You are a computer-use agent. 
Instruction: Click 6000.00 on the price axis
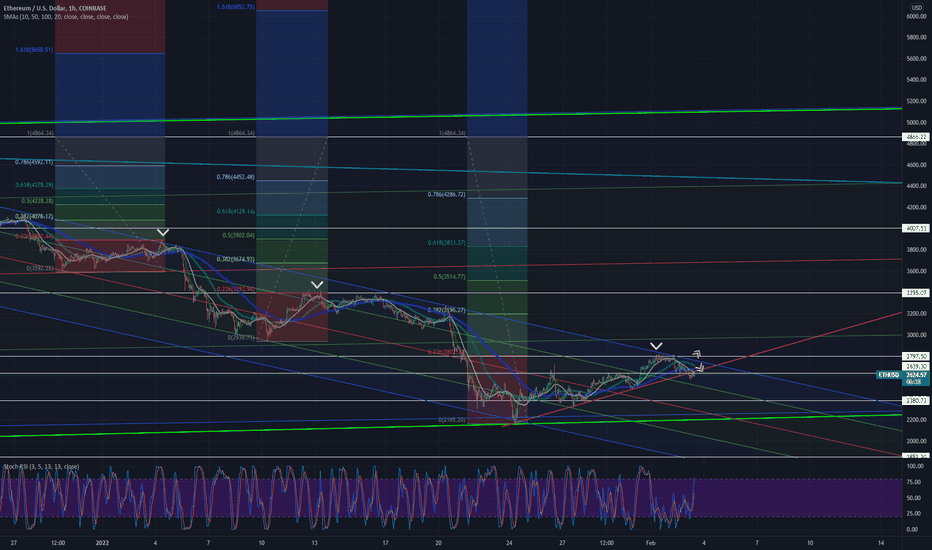917,17
